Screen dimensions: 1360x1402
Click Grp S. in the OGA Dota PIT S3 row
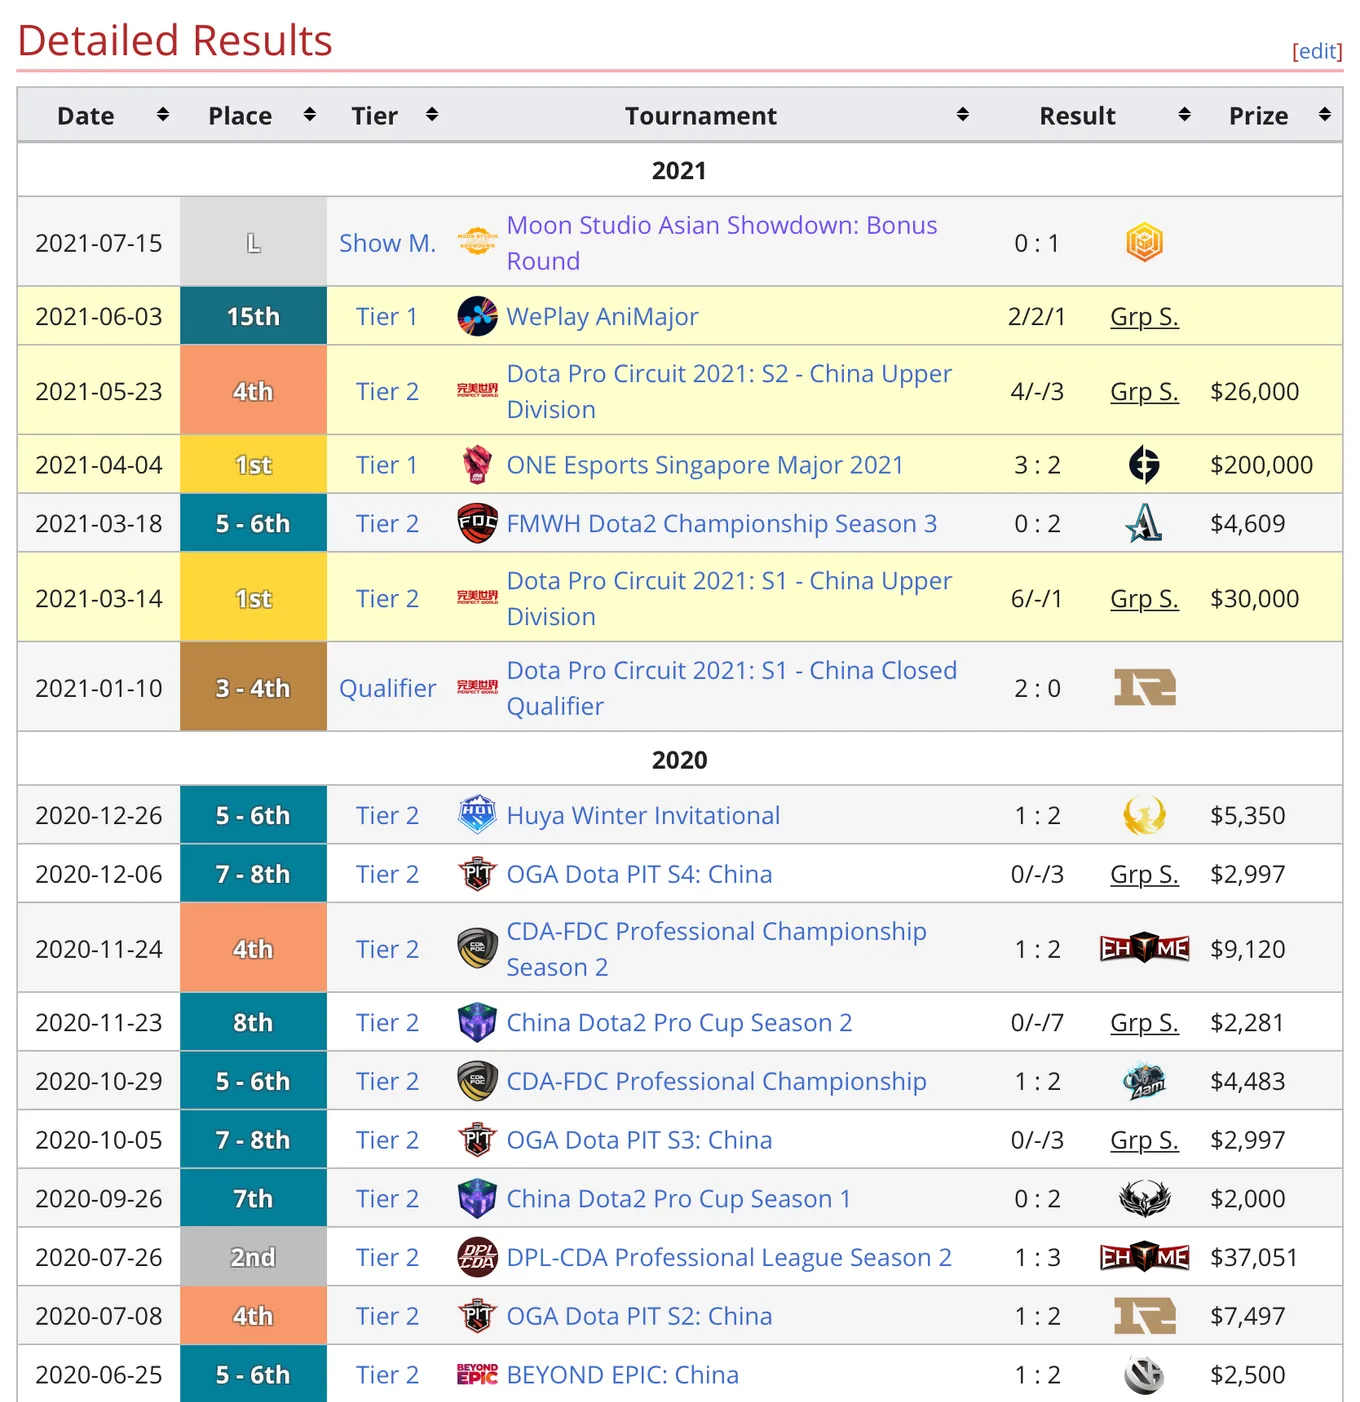(x=1144, y=1140)
